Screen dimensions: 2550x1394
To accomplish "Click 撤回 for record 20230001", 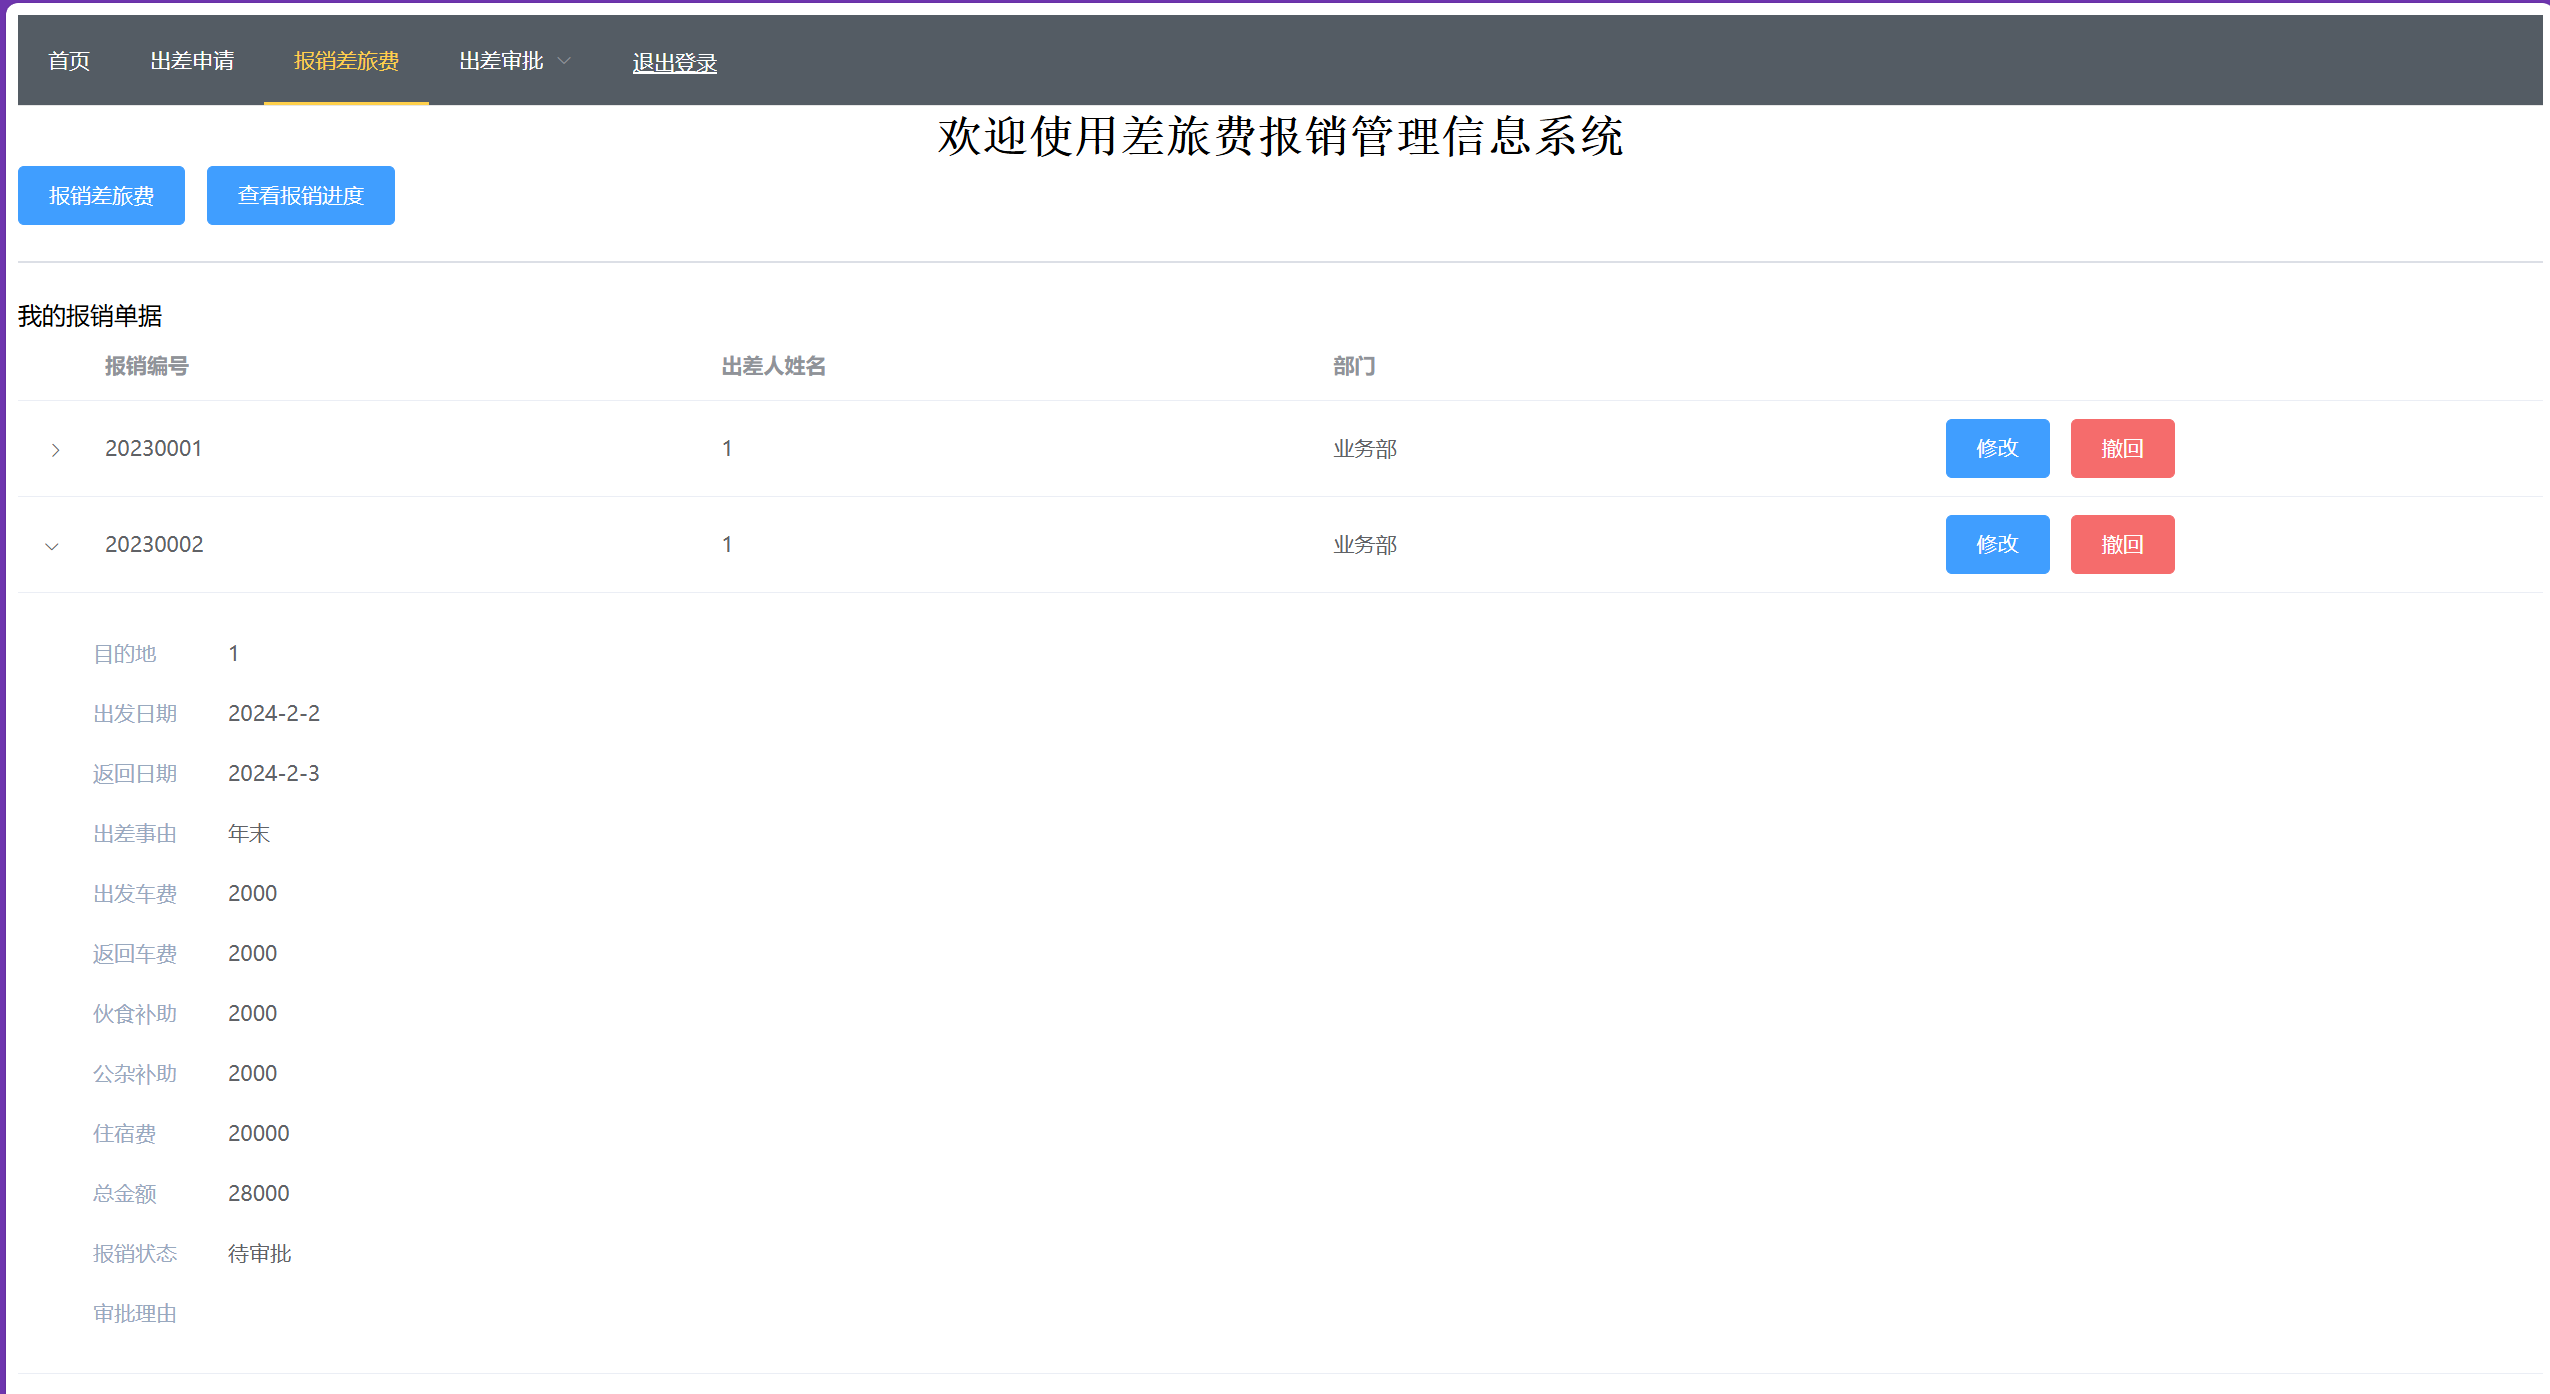I will (2122, 449).
